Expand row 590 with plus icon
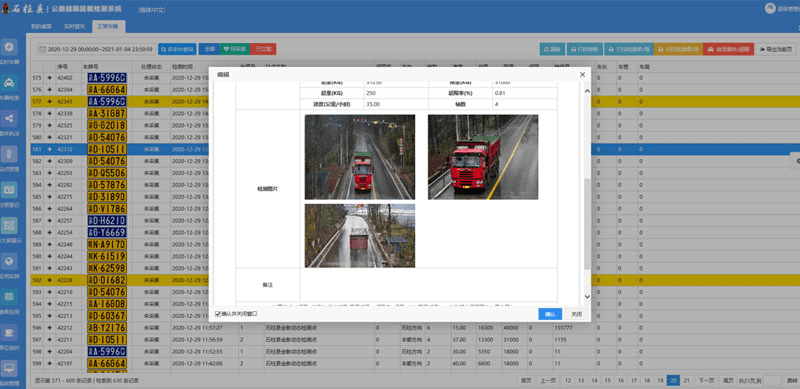This screenshot has width=800, height=389. coord(49,256)
